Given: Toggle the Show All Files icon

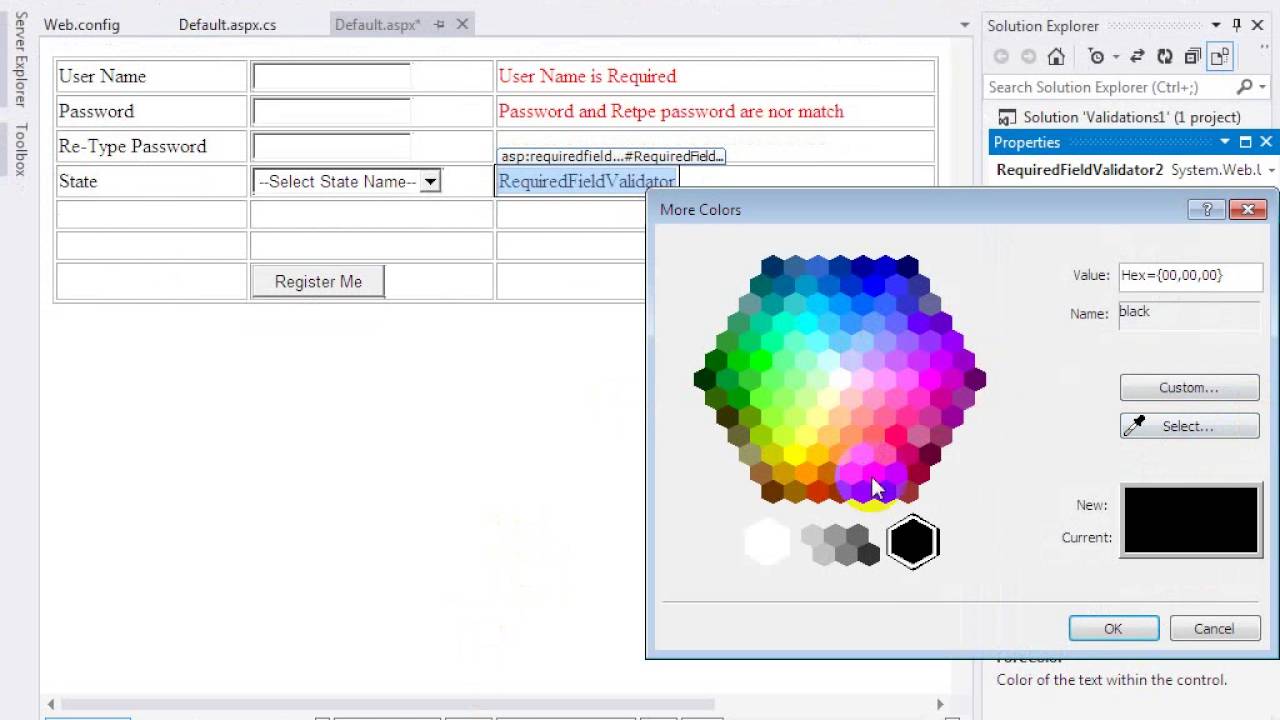Looking at the screenshot, I should coord(1219,57).
